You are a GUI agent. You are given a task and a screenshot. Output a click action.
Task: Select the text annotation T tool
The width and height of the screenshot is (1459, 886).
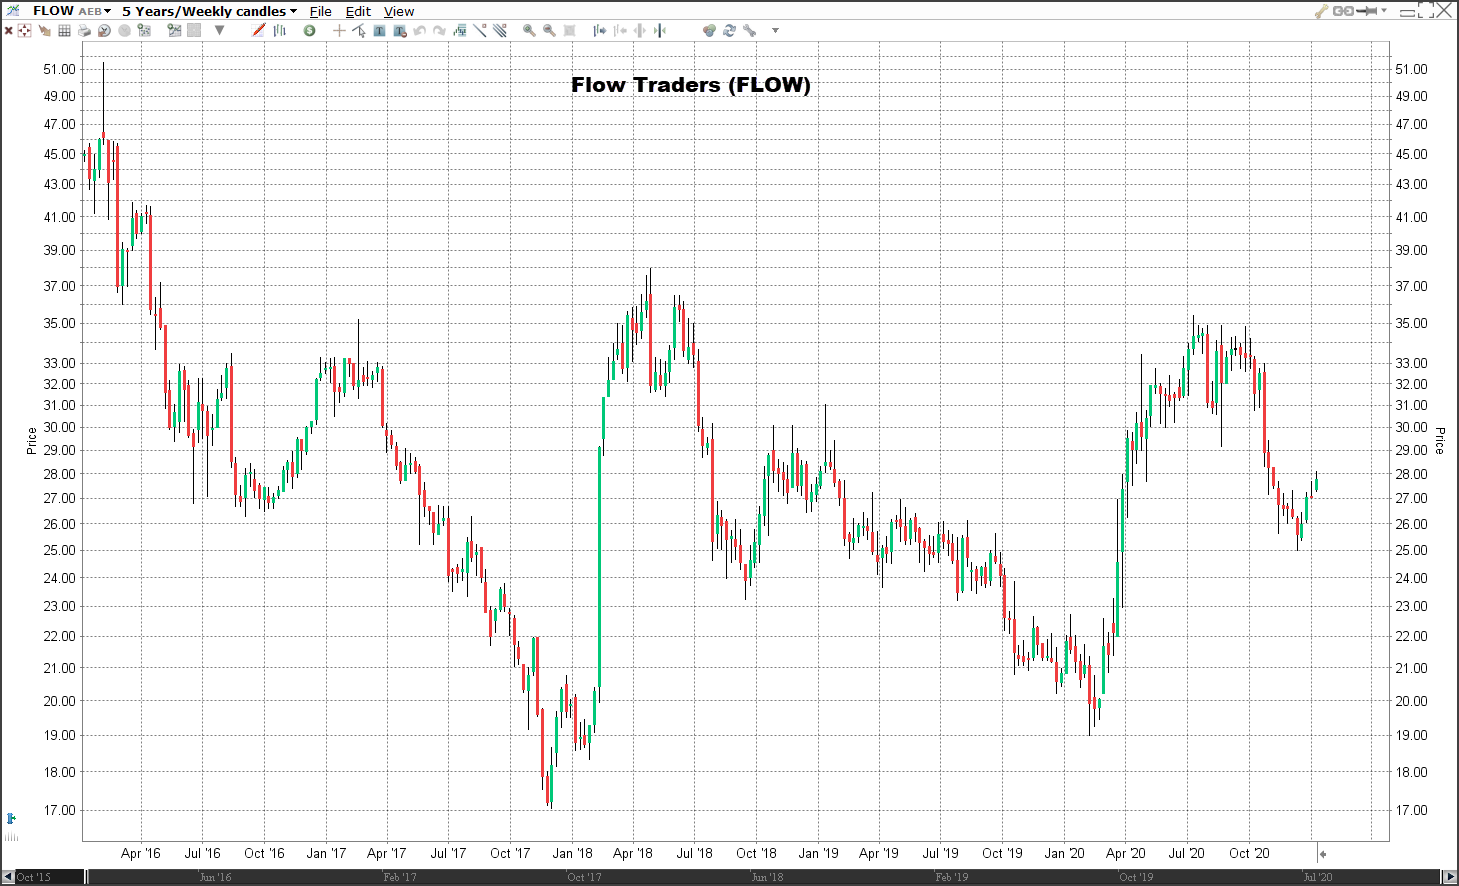tap(379, 30)
